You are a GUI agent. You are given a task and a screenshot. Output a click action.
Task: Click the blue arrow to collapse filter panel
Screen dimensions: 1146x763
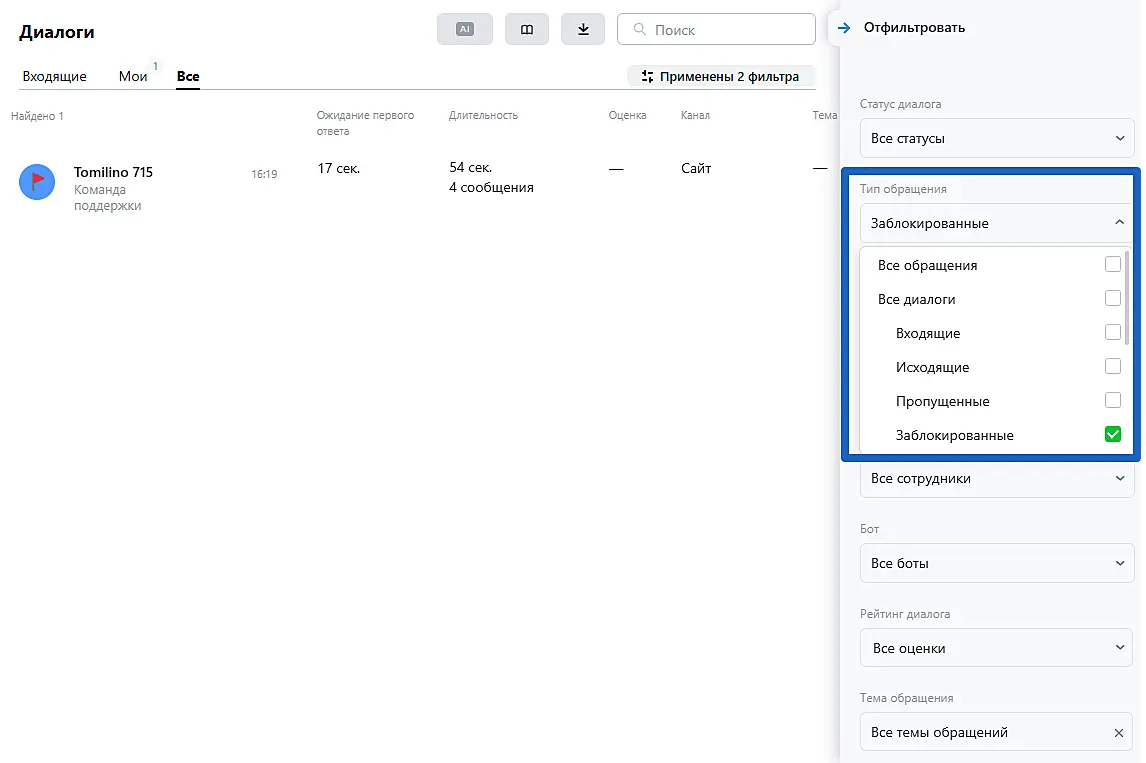coord(844,28)
